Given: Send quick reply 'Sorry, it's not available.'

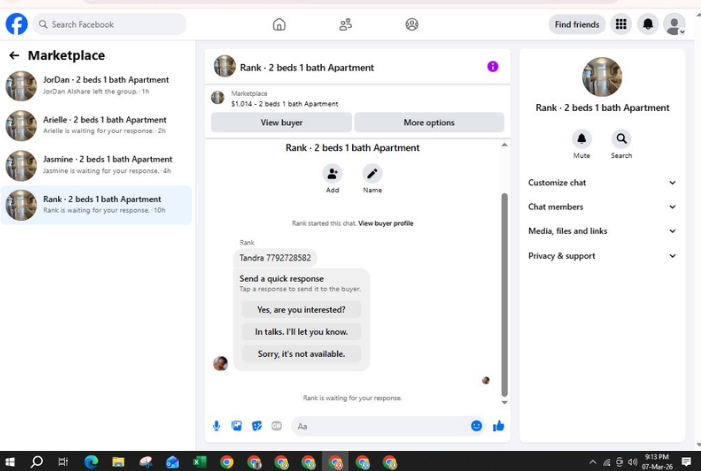Looking at the screenshot, I should point(301,354).
